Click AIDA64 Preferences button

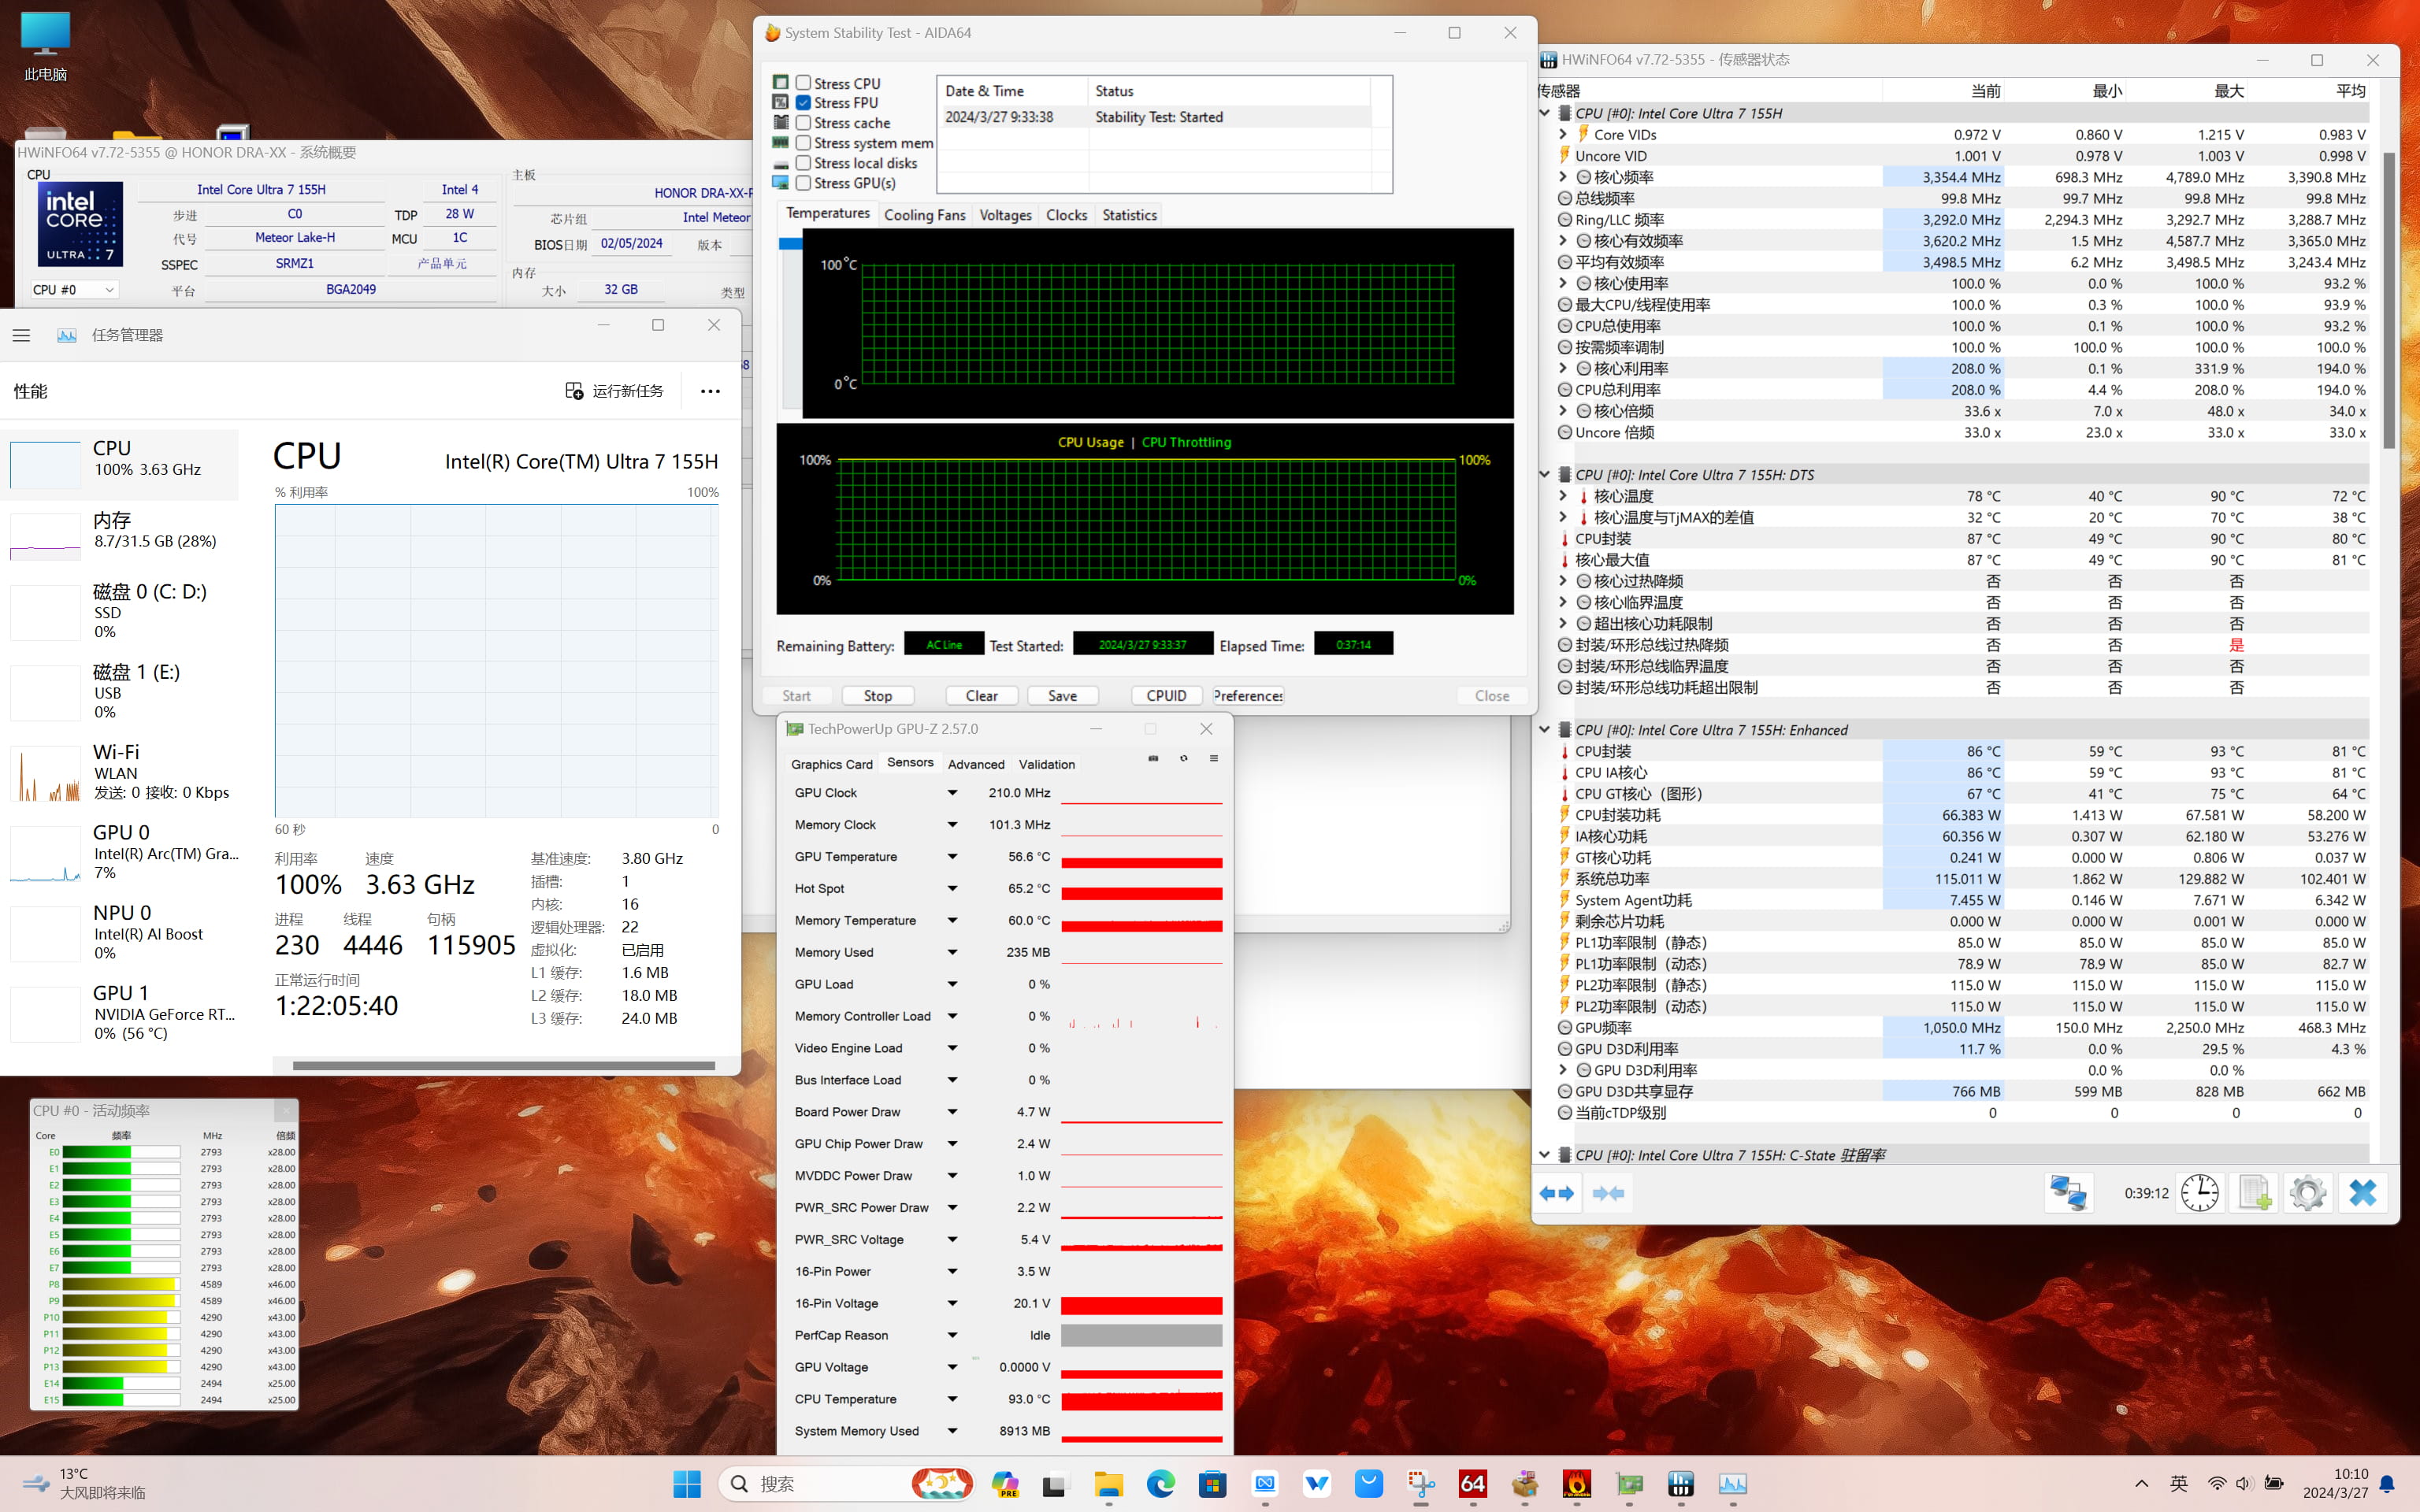coord(1248,696)
